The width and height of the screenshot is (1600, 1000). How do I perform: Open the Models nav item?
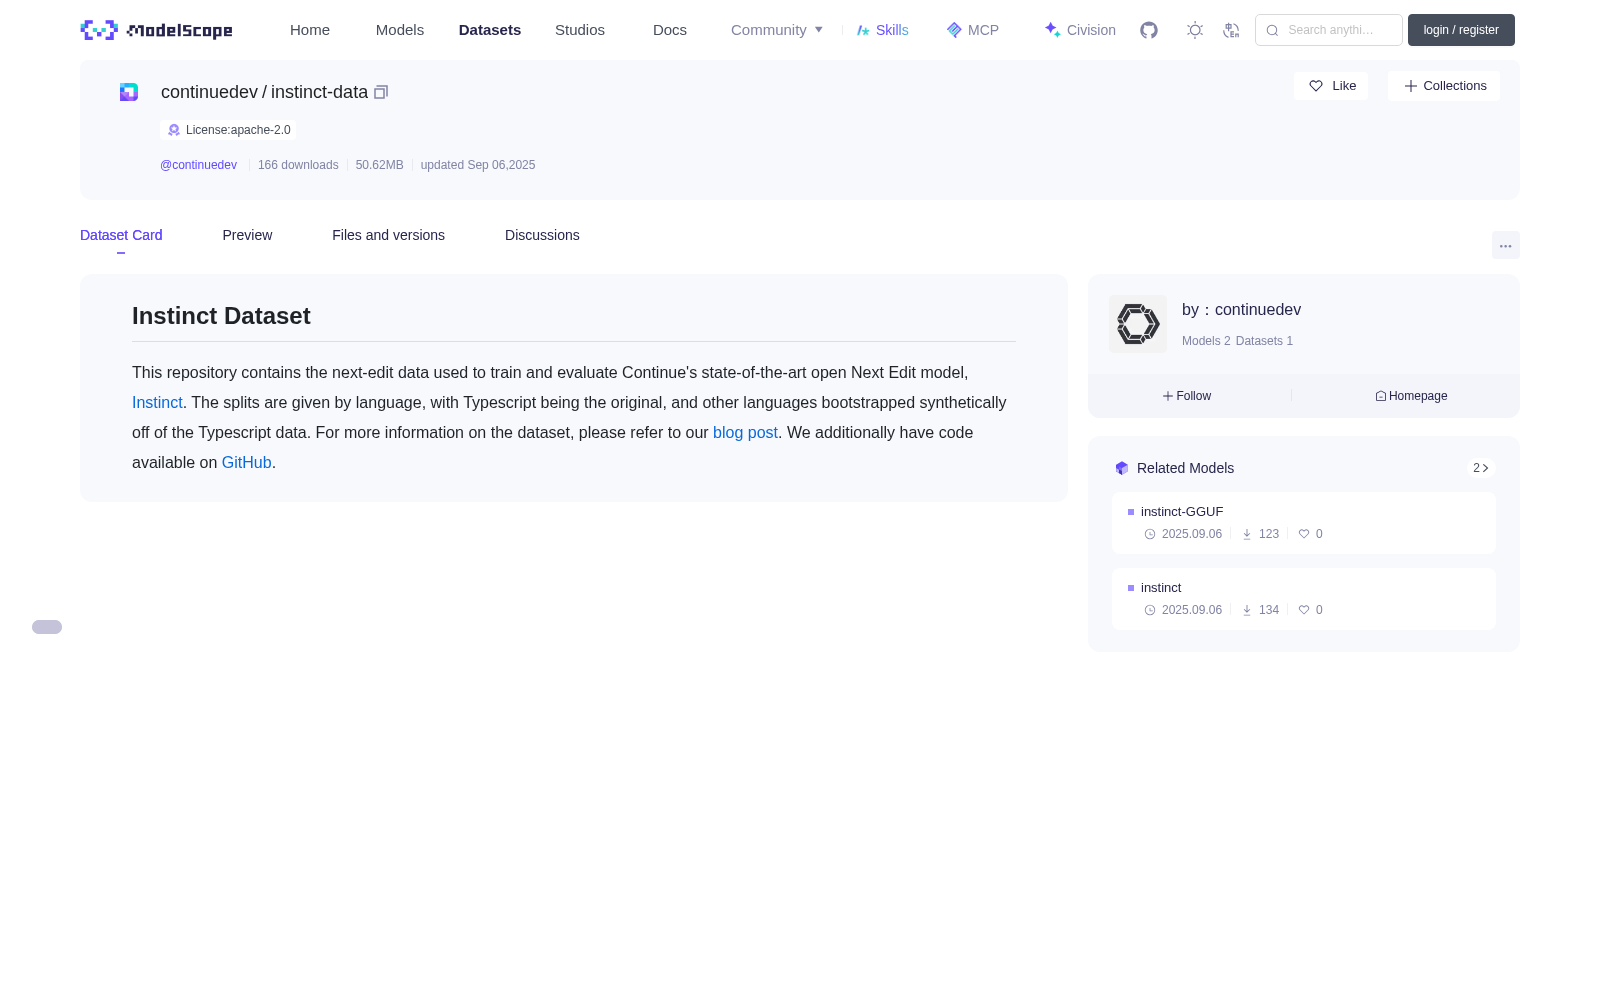[400, 30]
